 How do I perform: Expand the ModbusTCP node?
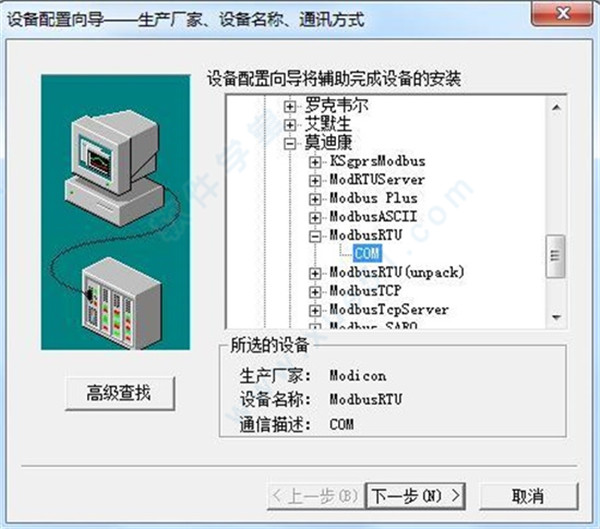tap(315, 292)
